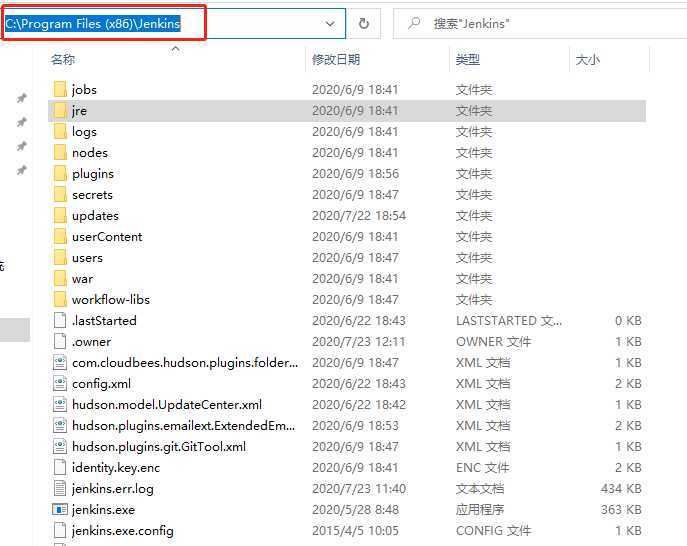
Task: Click the 2020/7/22 18:54 date of updates
Action: tap(359, 216)
